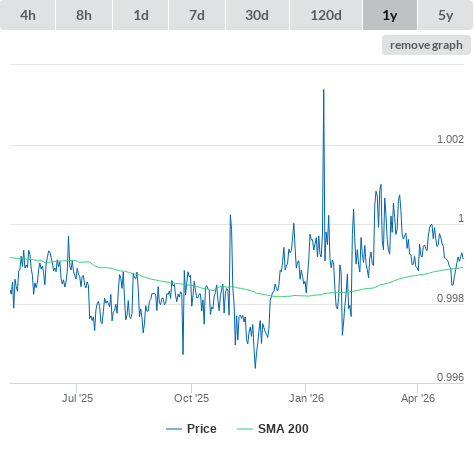Switch to the 8h time range
This screenshot has width=474, height=455.
[x=84, y=15]
